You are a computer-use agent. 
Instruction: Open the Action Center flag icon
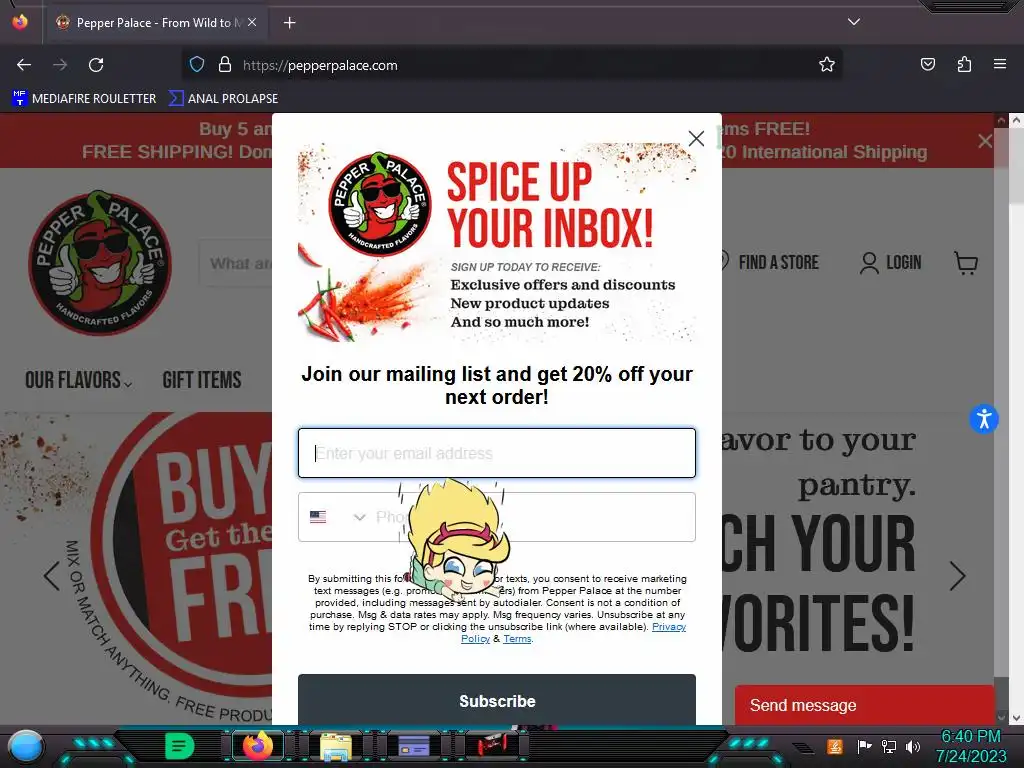(864, 746)
